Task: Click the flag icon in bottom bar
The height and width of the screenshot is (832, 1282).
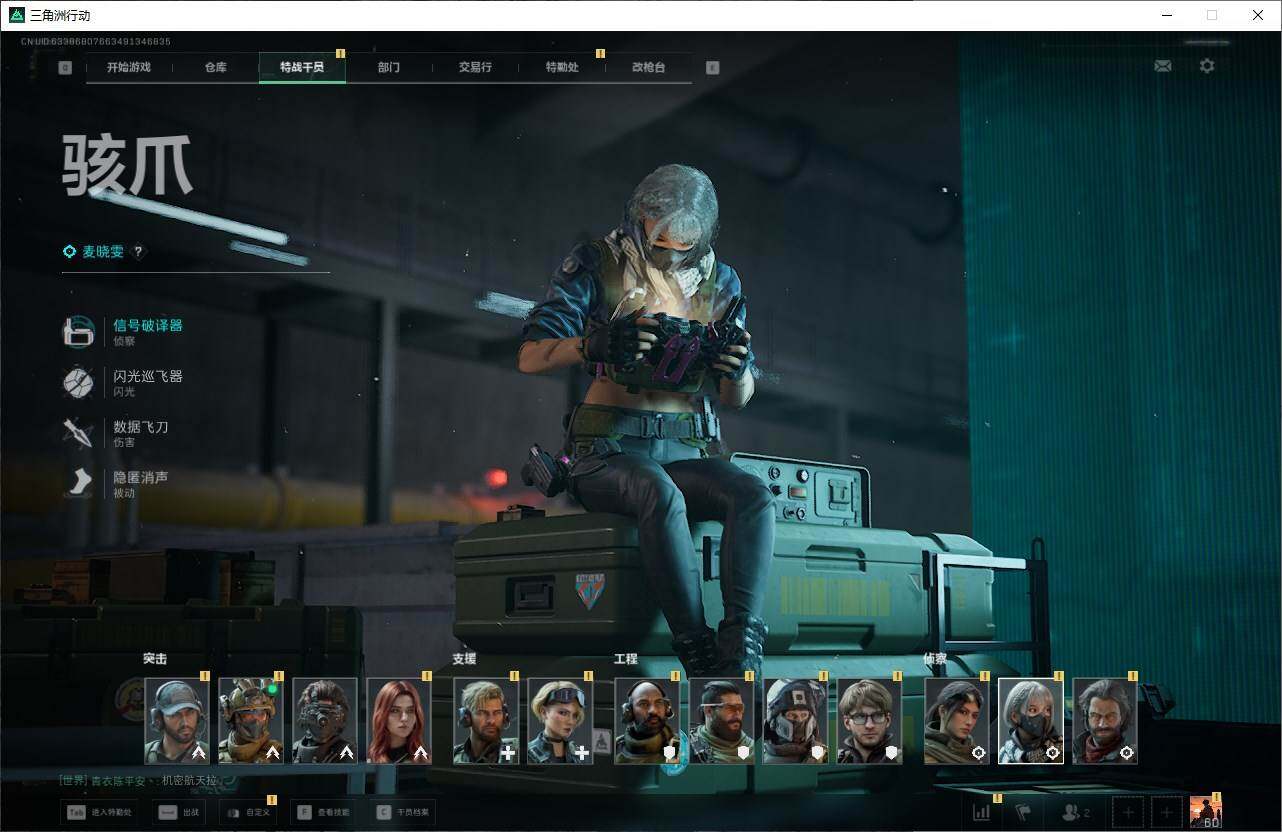Action: (x=1023, y=812)
